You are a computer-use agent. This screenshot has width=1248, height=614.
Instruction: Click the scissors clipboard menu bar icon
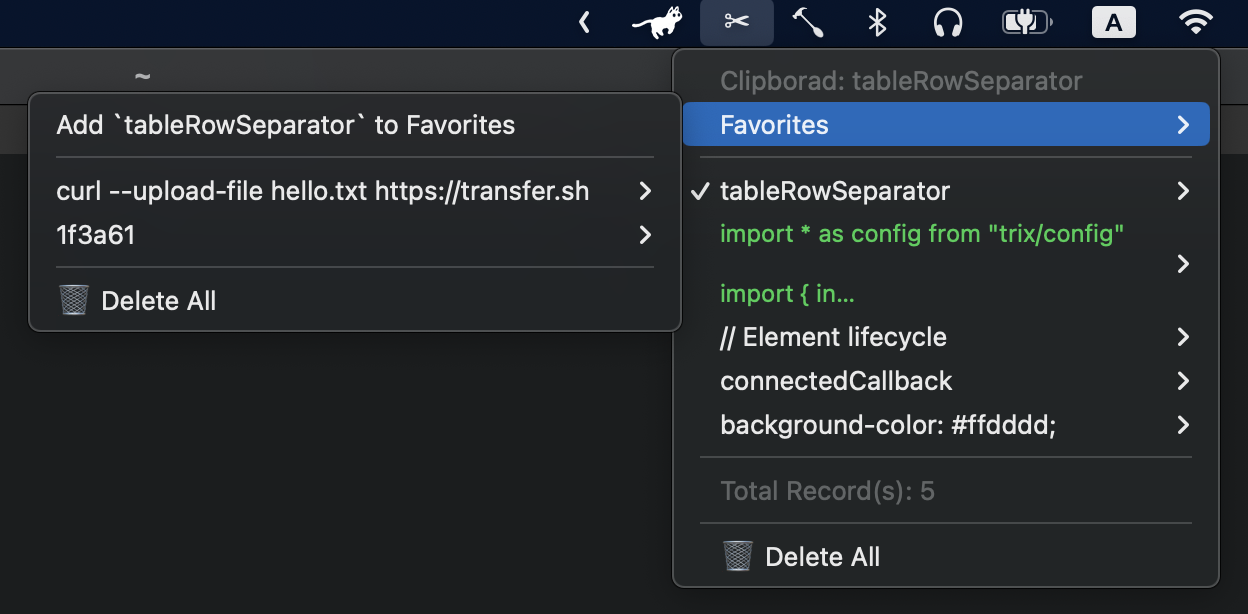[737, 22]
